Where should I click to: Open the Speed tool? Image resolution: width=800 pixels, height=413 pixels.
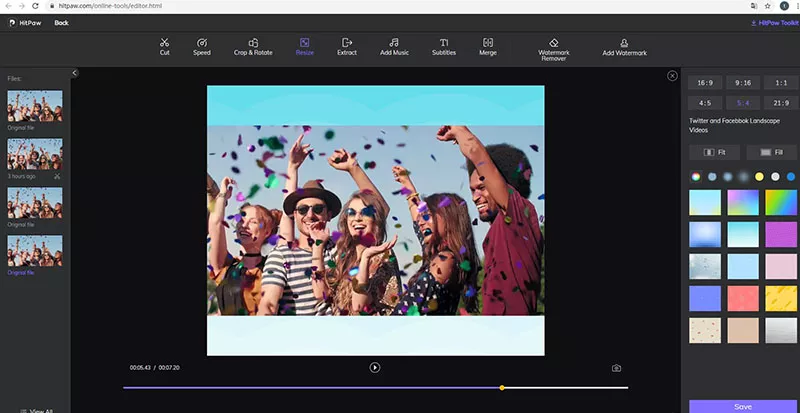pyautogui.click(x=202, y=46)
